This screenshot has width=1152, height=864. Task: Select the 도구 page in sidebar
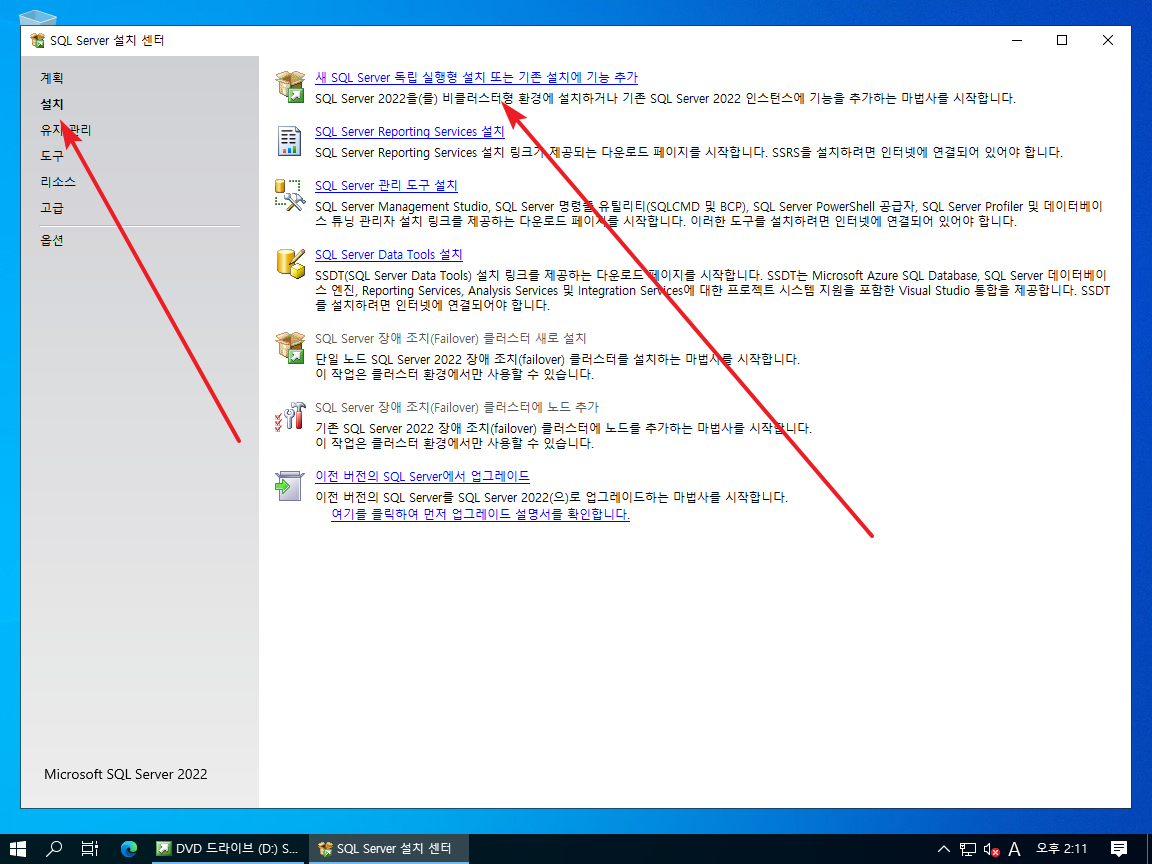tap(51, 156)
